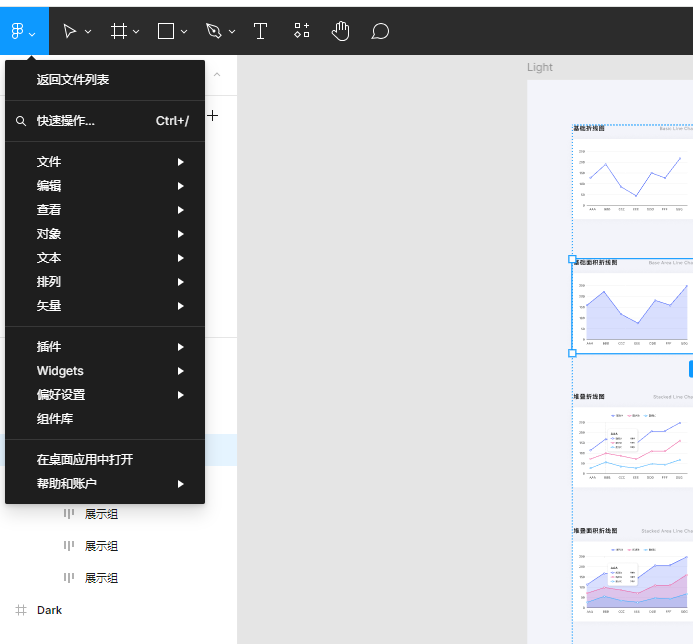Viewport: 693px width, 644px height.
Task: Choose 在桌面应用中打开 menu entry
Action: click(x=105, y=460)
